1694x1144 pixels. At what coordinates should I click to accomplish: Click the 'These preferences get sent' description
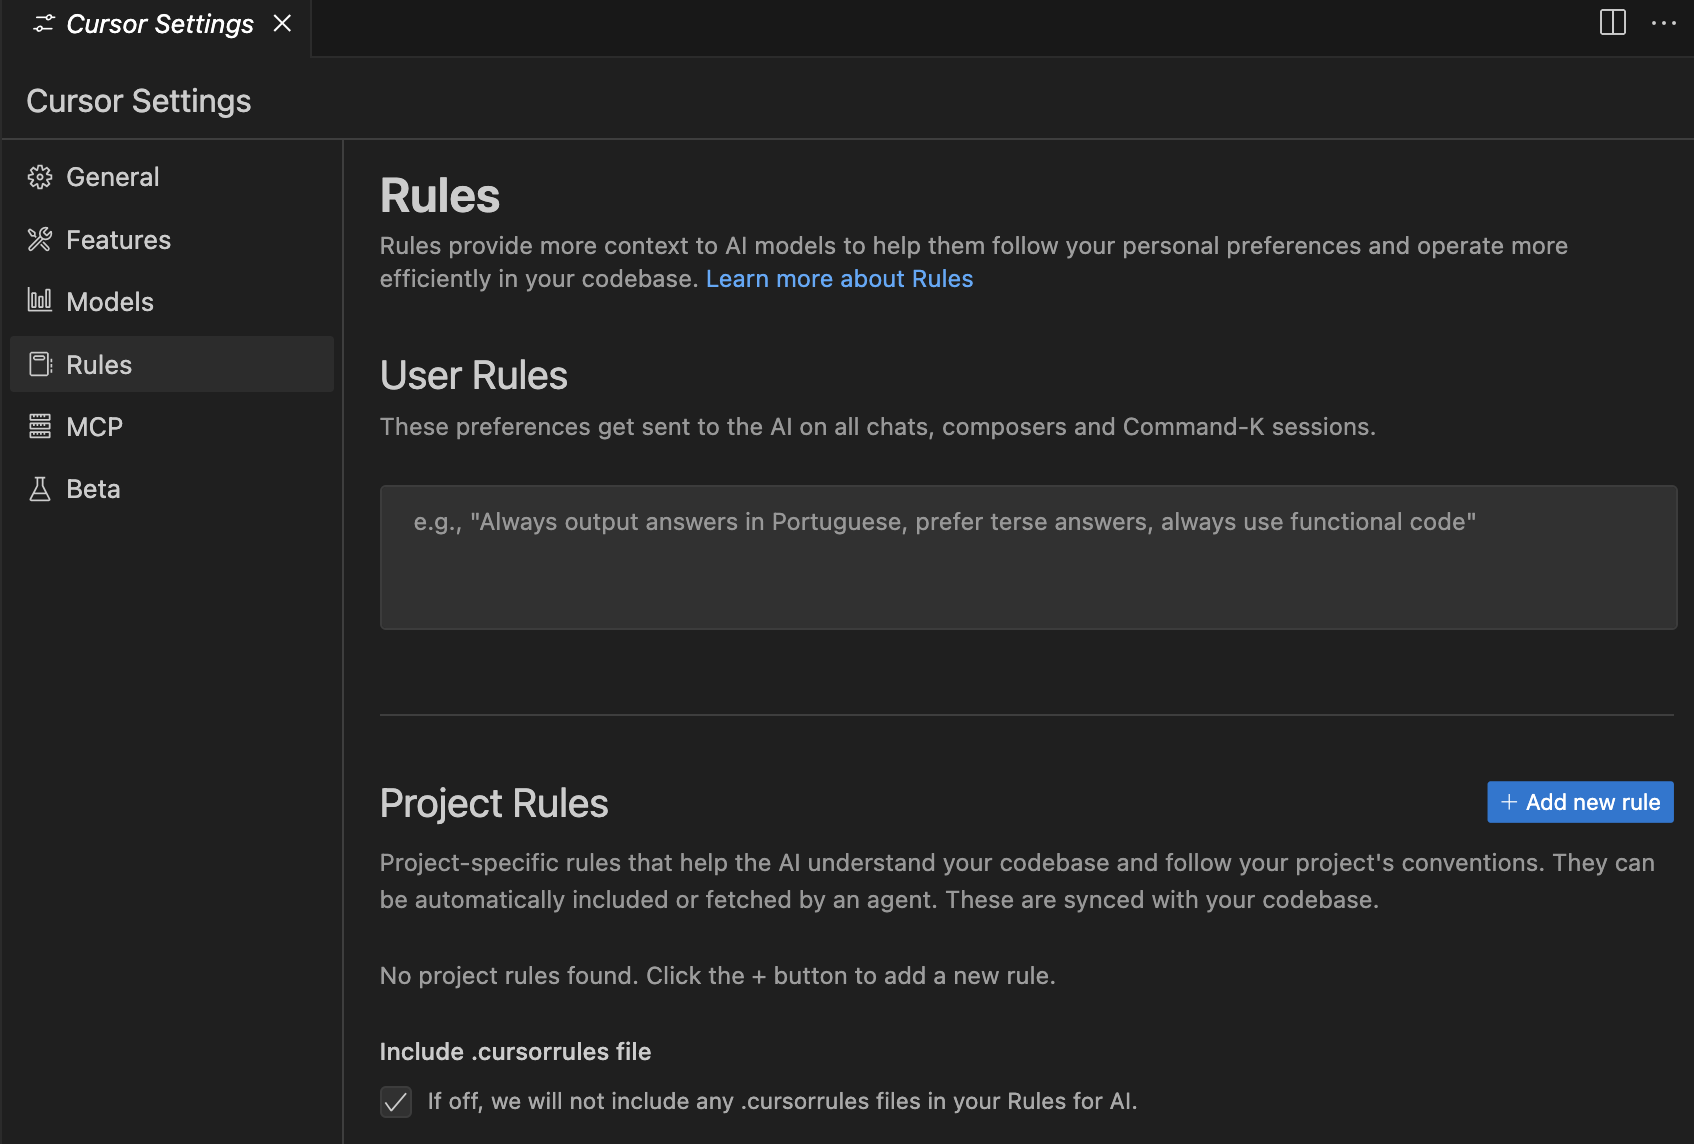(878, 427)
